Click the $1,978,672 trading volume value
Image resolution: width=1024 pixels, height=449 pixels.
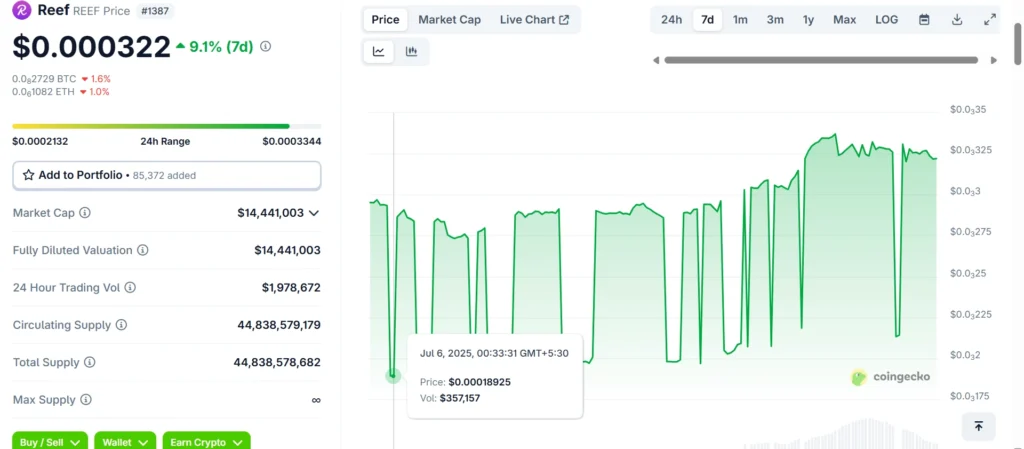[x=291, y=287]
